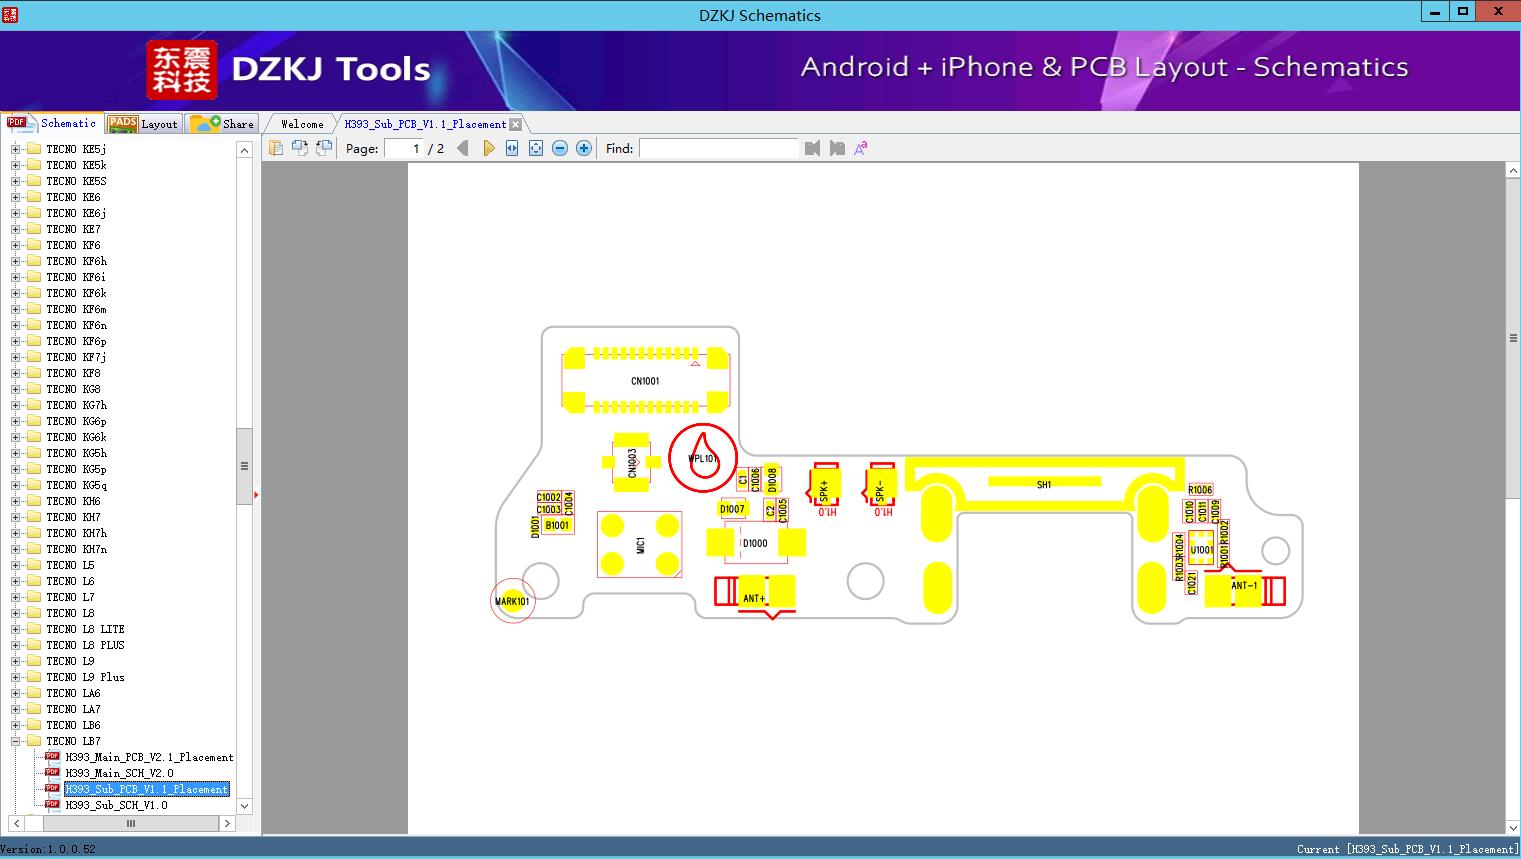Switch to the Schematic tab
The height and width of the screenshot is (859, 1521).
click(x=53, y=123)
